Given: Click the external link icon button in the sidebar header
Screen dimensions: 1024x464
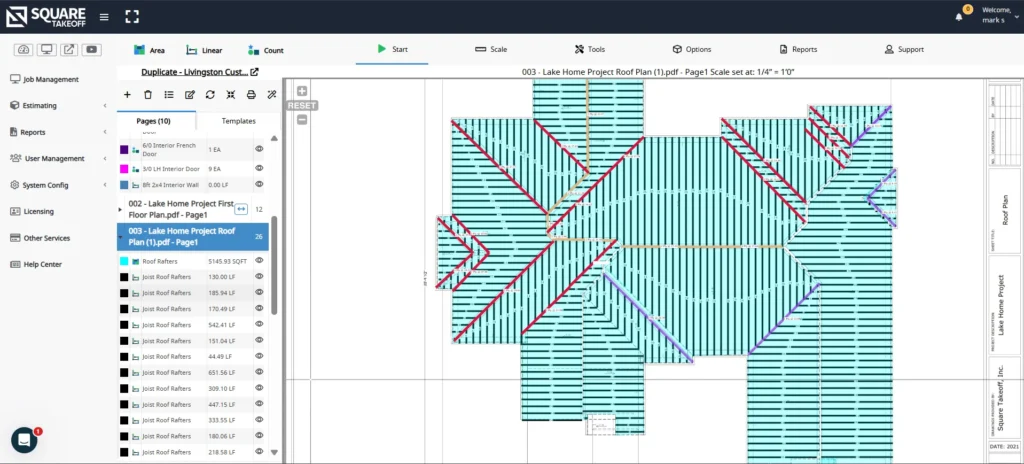Looking at the screenshot, I should 69,50.
